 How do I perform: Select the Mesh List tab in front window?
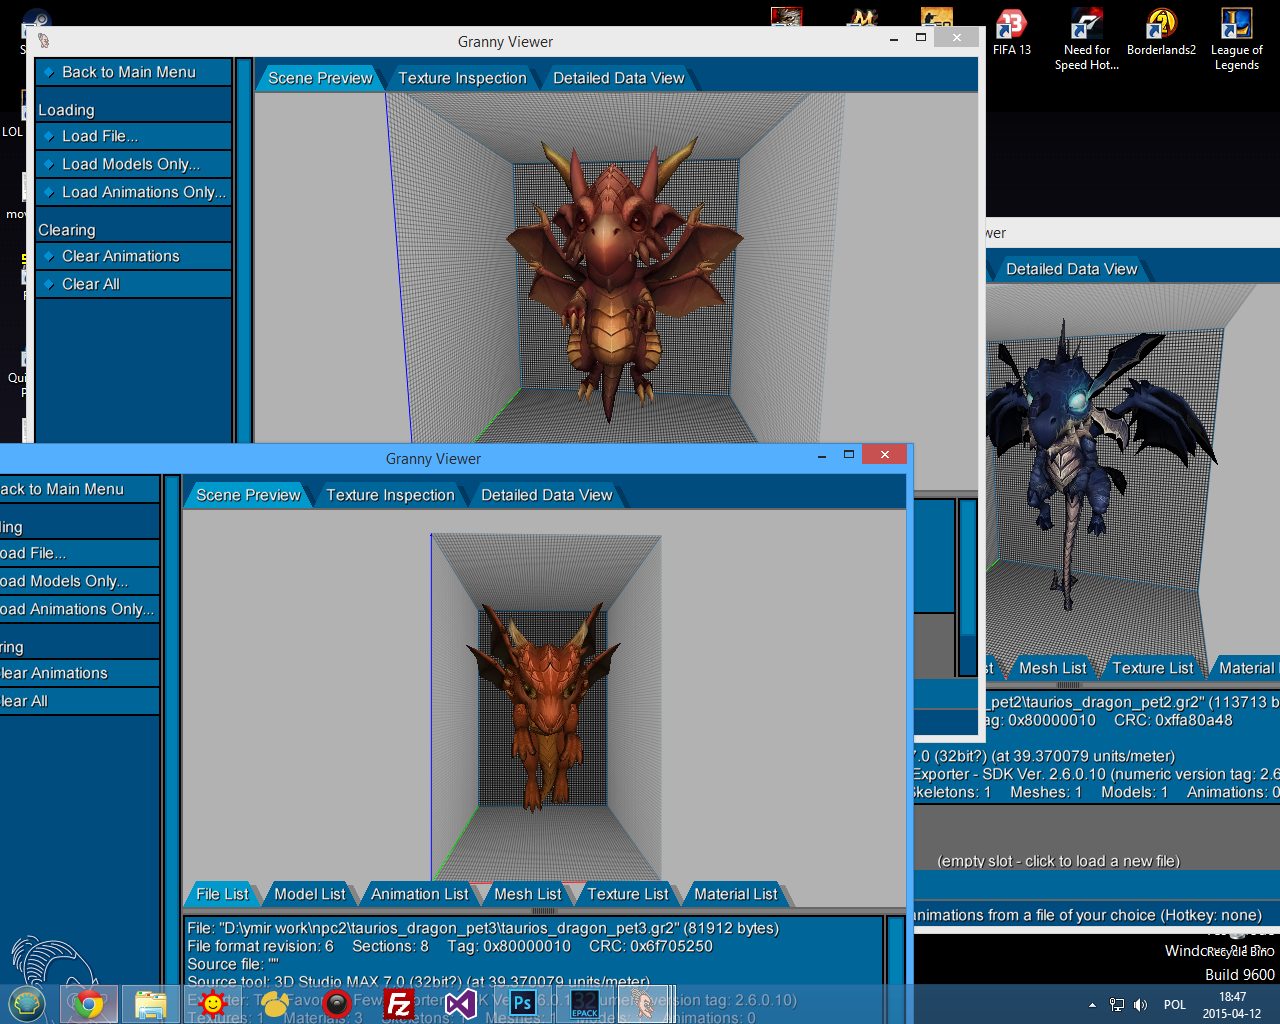coord(528,894)
